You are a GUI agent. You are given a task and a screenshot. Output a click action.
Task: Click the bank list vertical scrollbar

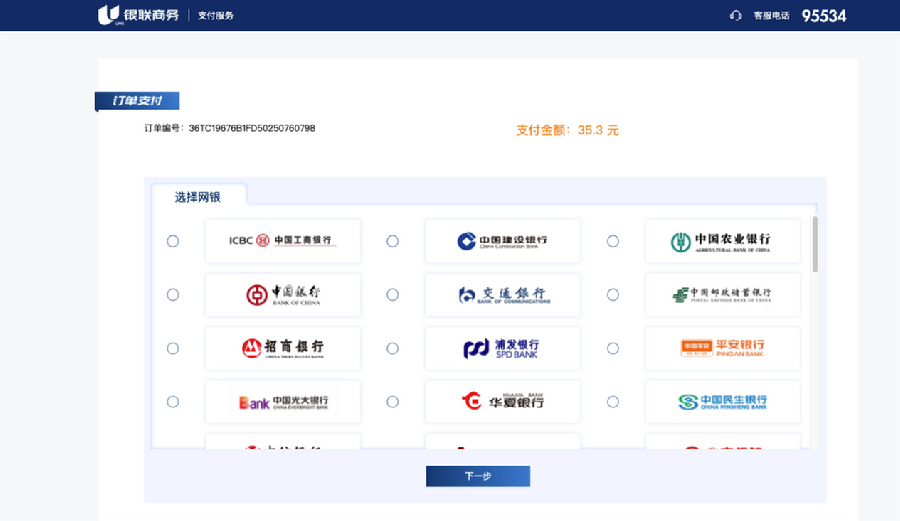tap(815, 244)
